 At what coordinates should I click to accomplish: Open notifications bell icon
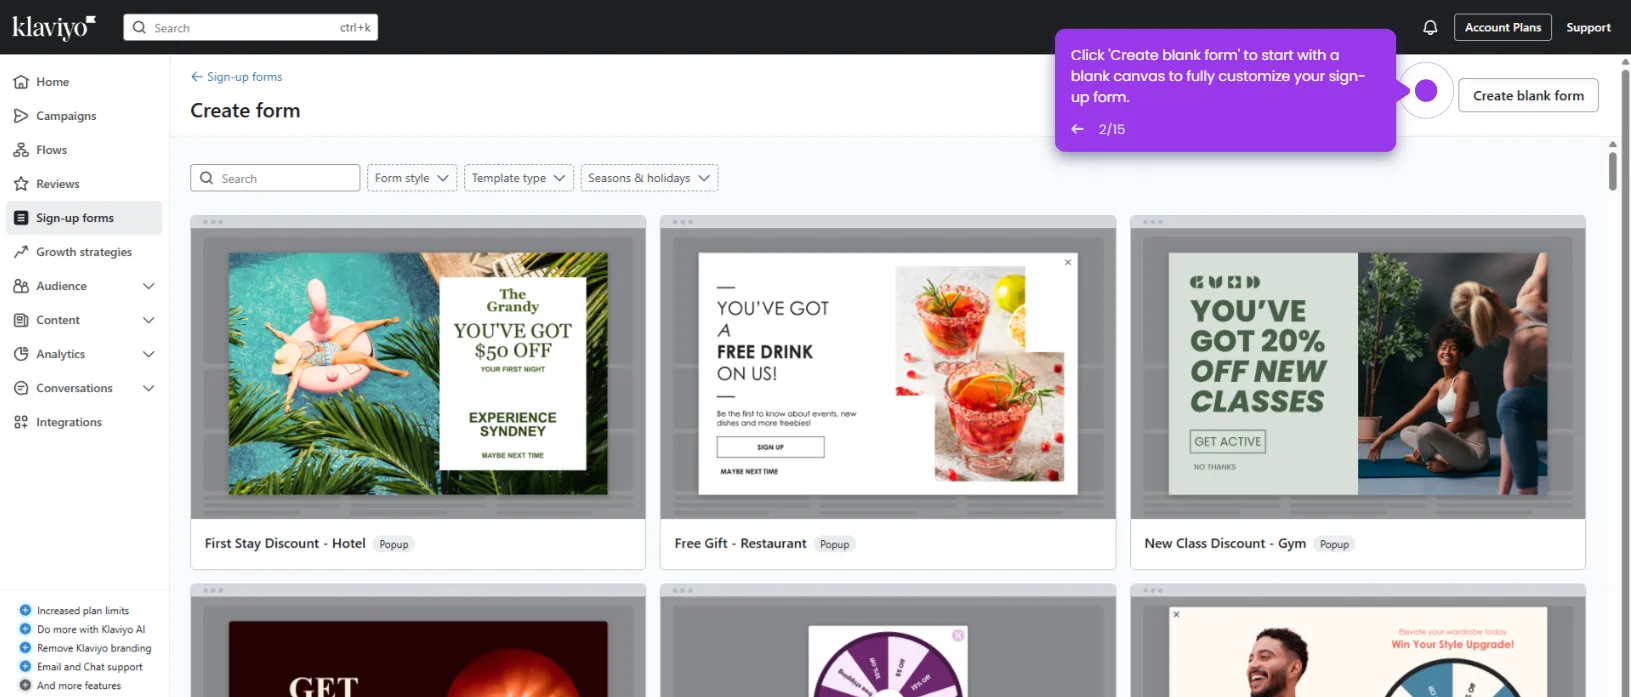click(x=1430, y=28)
